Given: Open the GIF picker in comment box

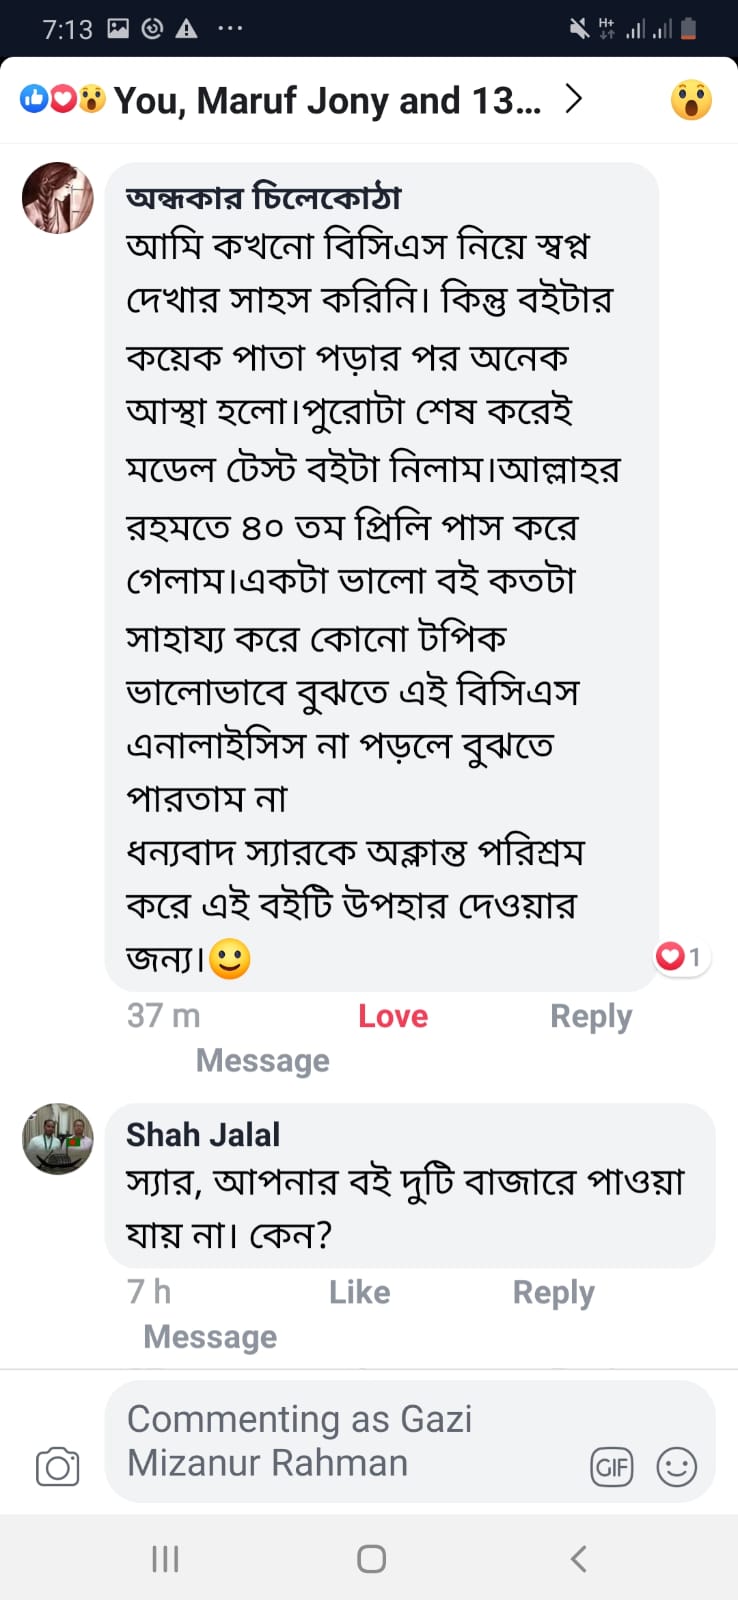Looking at the screenshot, I should point(612,1467).
